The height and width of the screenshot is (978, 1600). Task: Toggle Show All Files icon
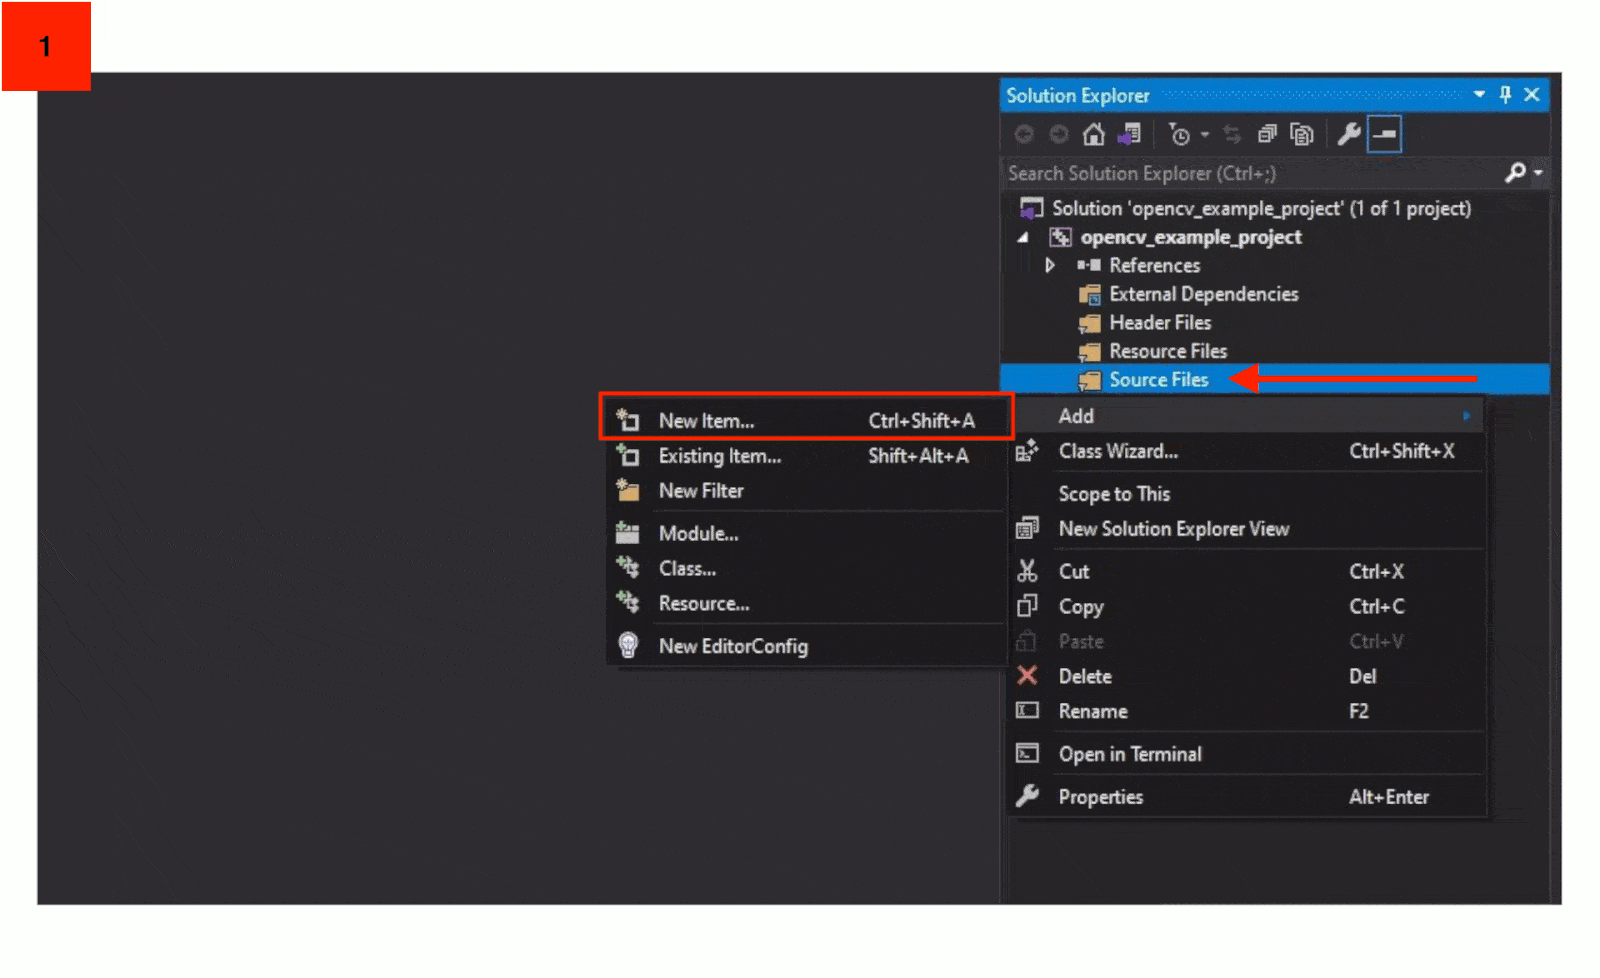(x=1301, y=134)
